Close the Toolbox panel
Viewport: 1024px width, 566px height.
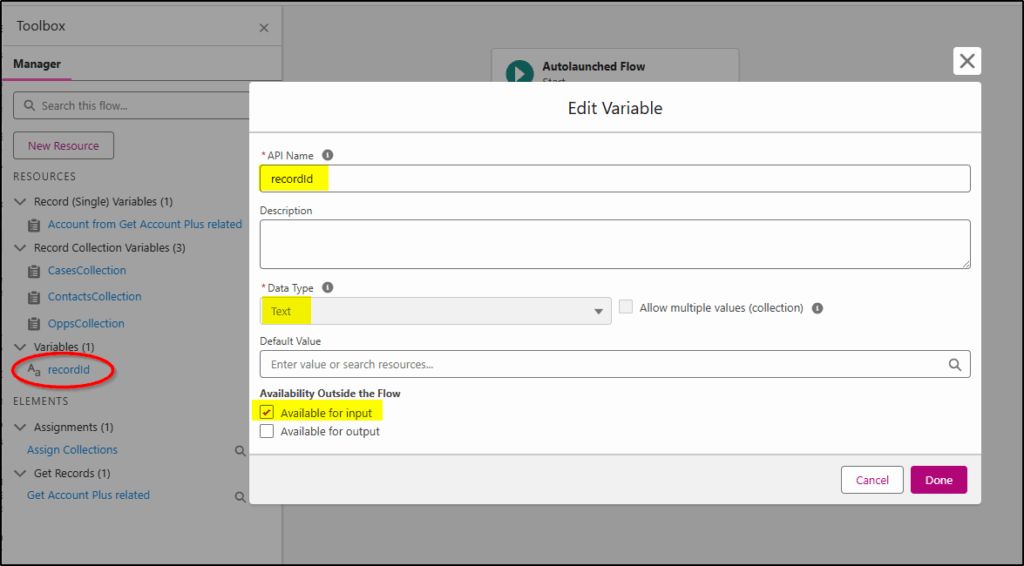[x=264, y=27]
